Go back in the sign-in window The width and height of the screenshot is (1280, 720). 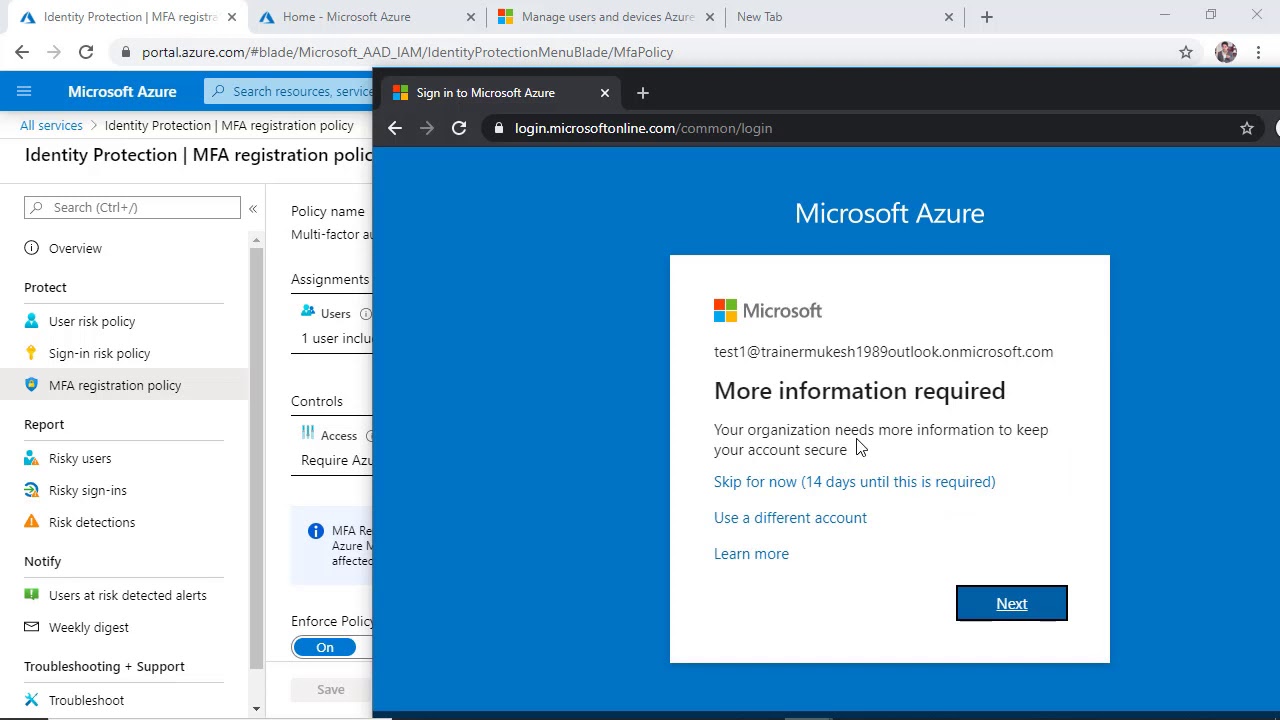pyautogui.click(x=395, y=128)
